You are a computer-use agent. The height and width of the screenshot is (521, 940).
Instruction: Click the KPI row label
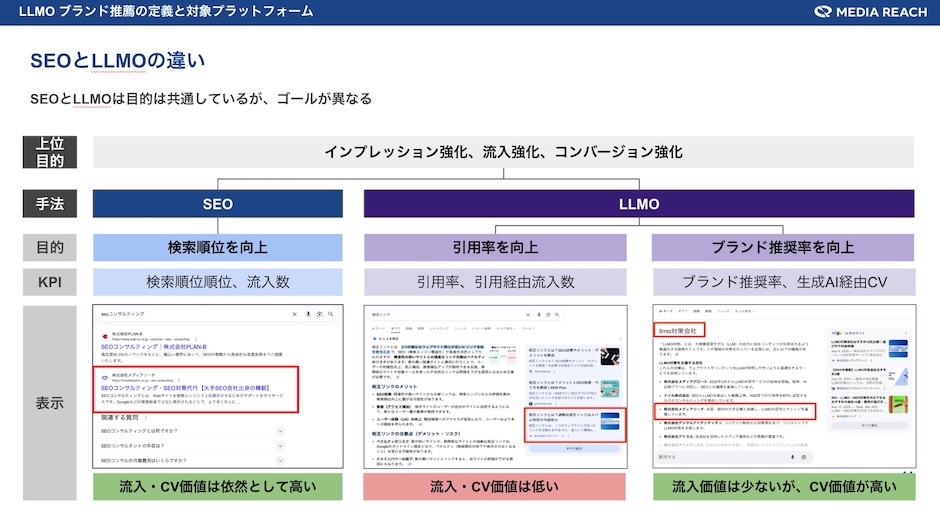50,282
